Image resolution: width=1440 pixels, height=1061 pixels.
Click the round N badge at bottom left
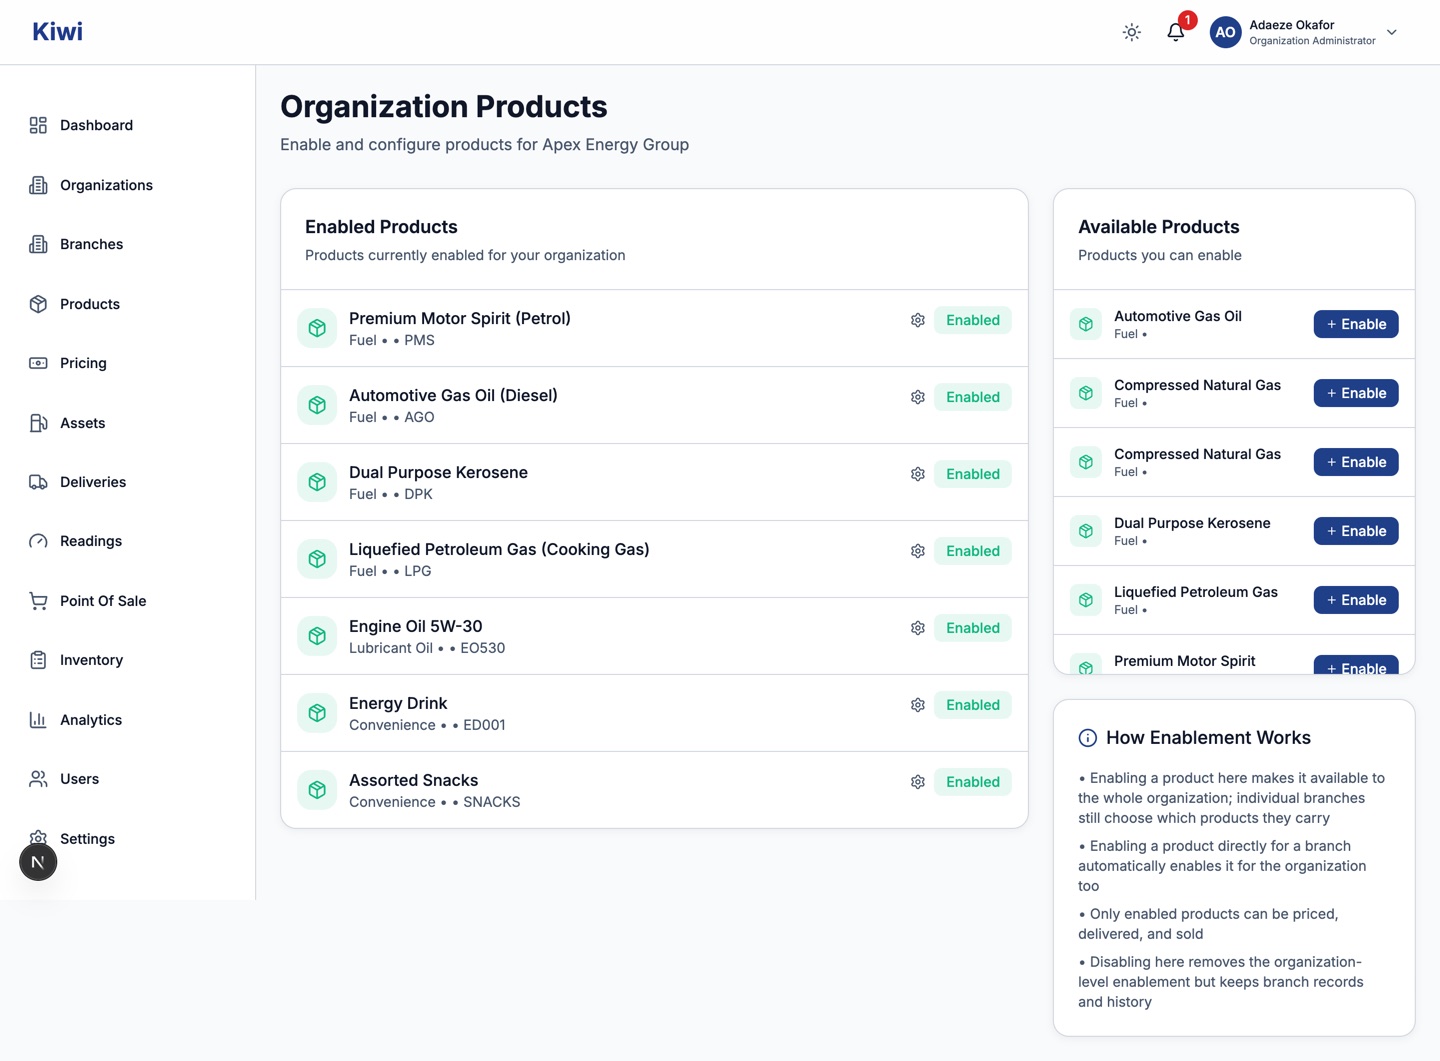pos(38,862)
